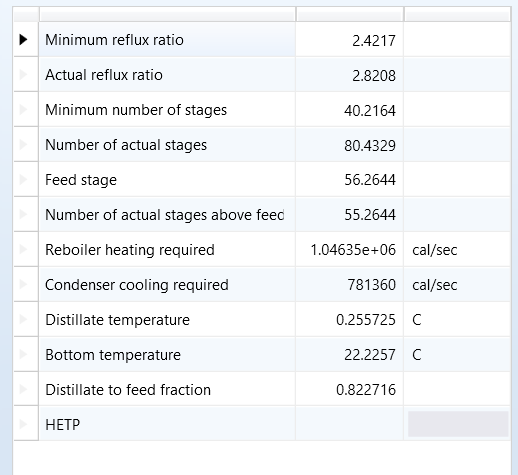This screenshot has height=475, width=518.
Task: Select the Minimum reflux ratio row arrow
Action: tap(23, 40)
